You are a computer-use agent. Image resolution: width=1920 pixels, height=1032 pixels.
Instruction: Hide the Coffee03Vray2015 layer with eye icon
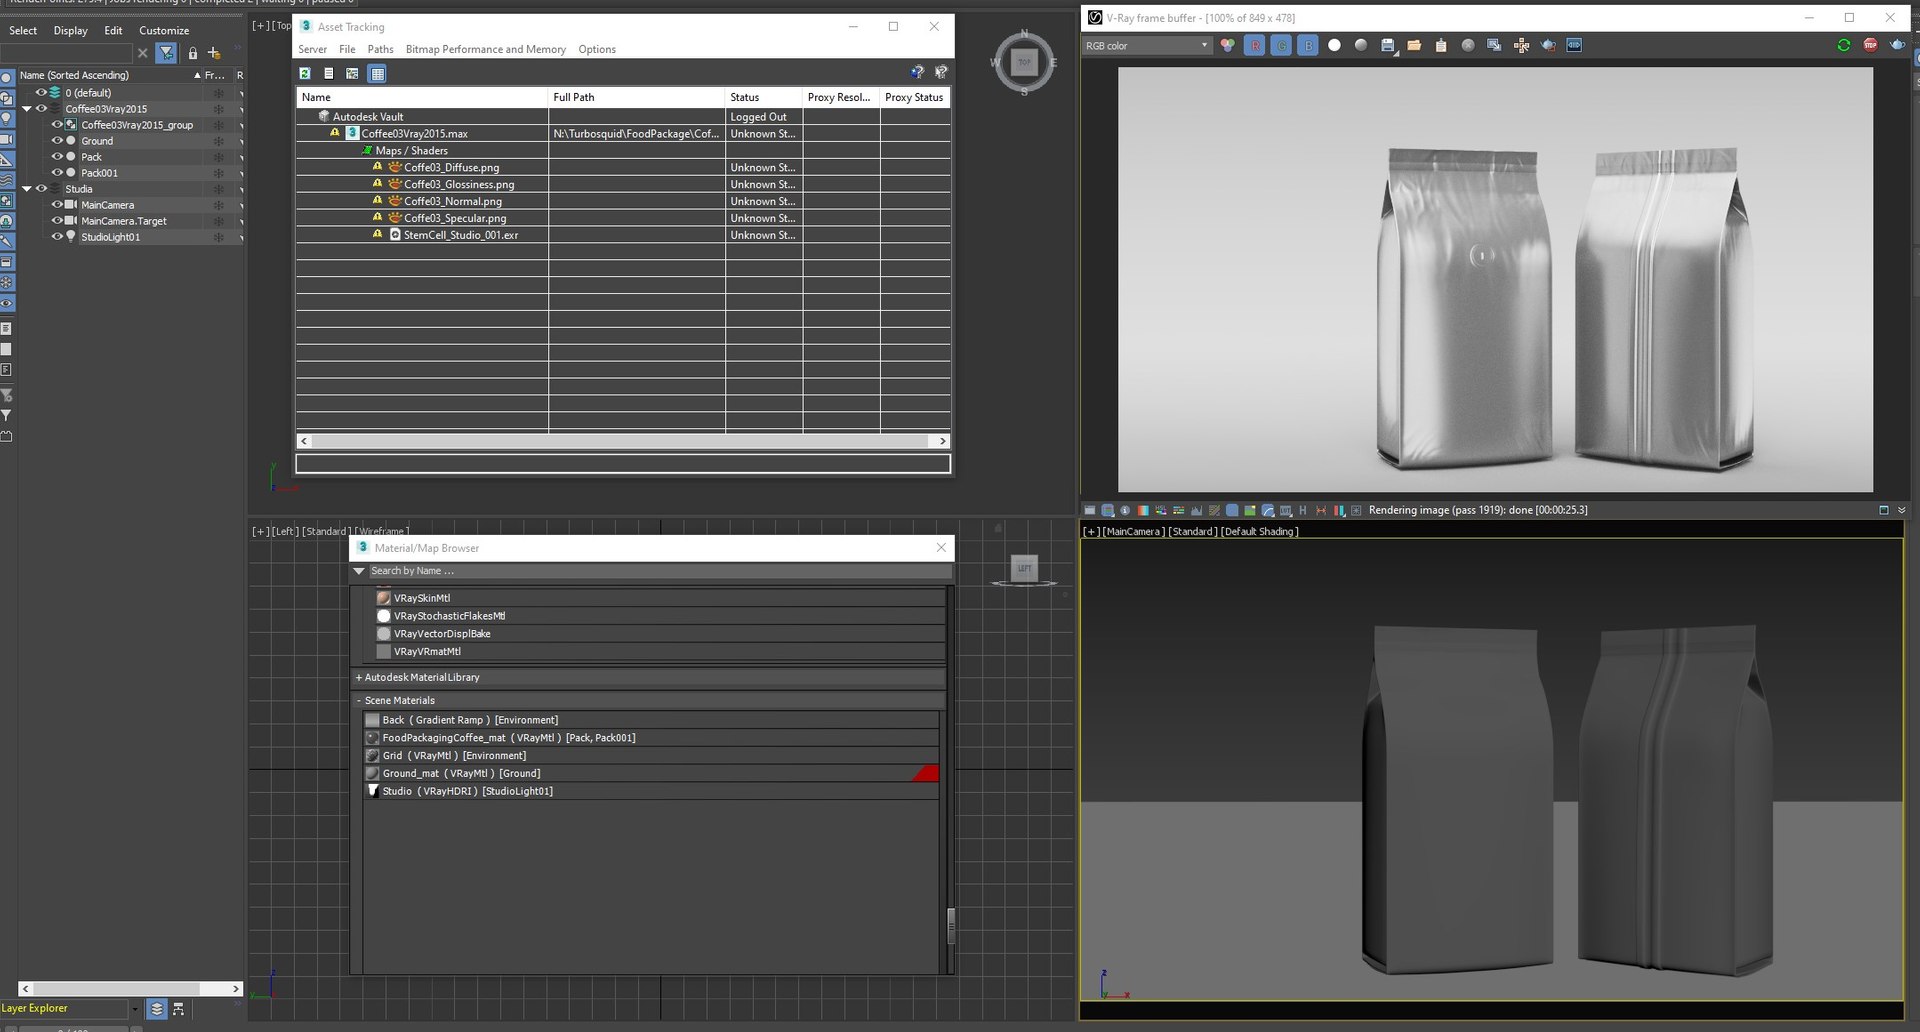tap(41, 109)
